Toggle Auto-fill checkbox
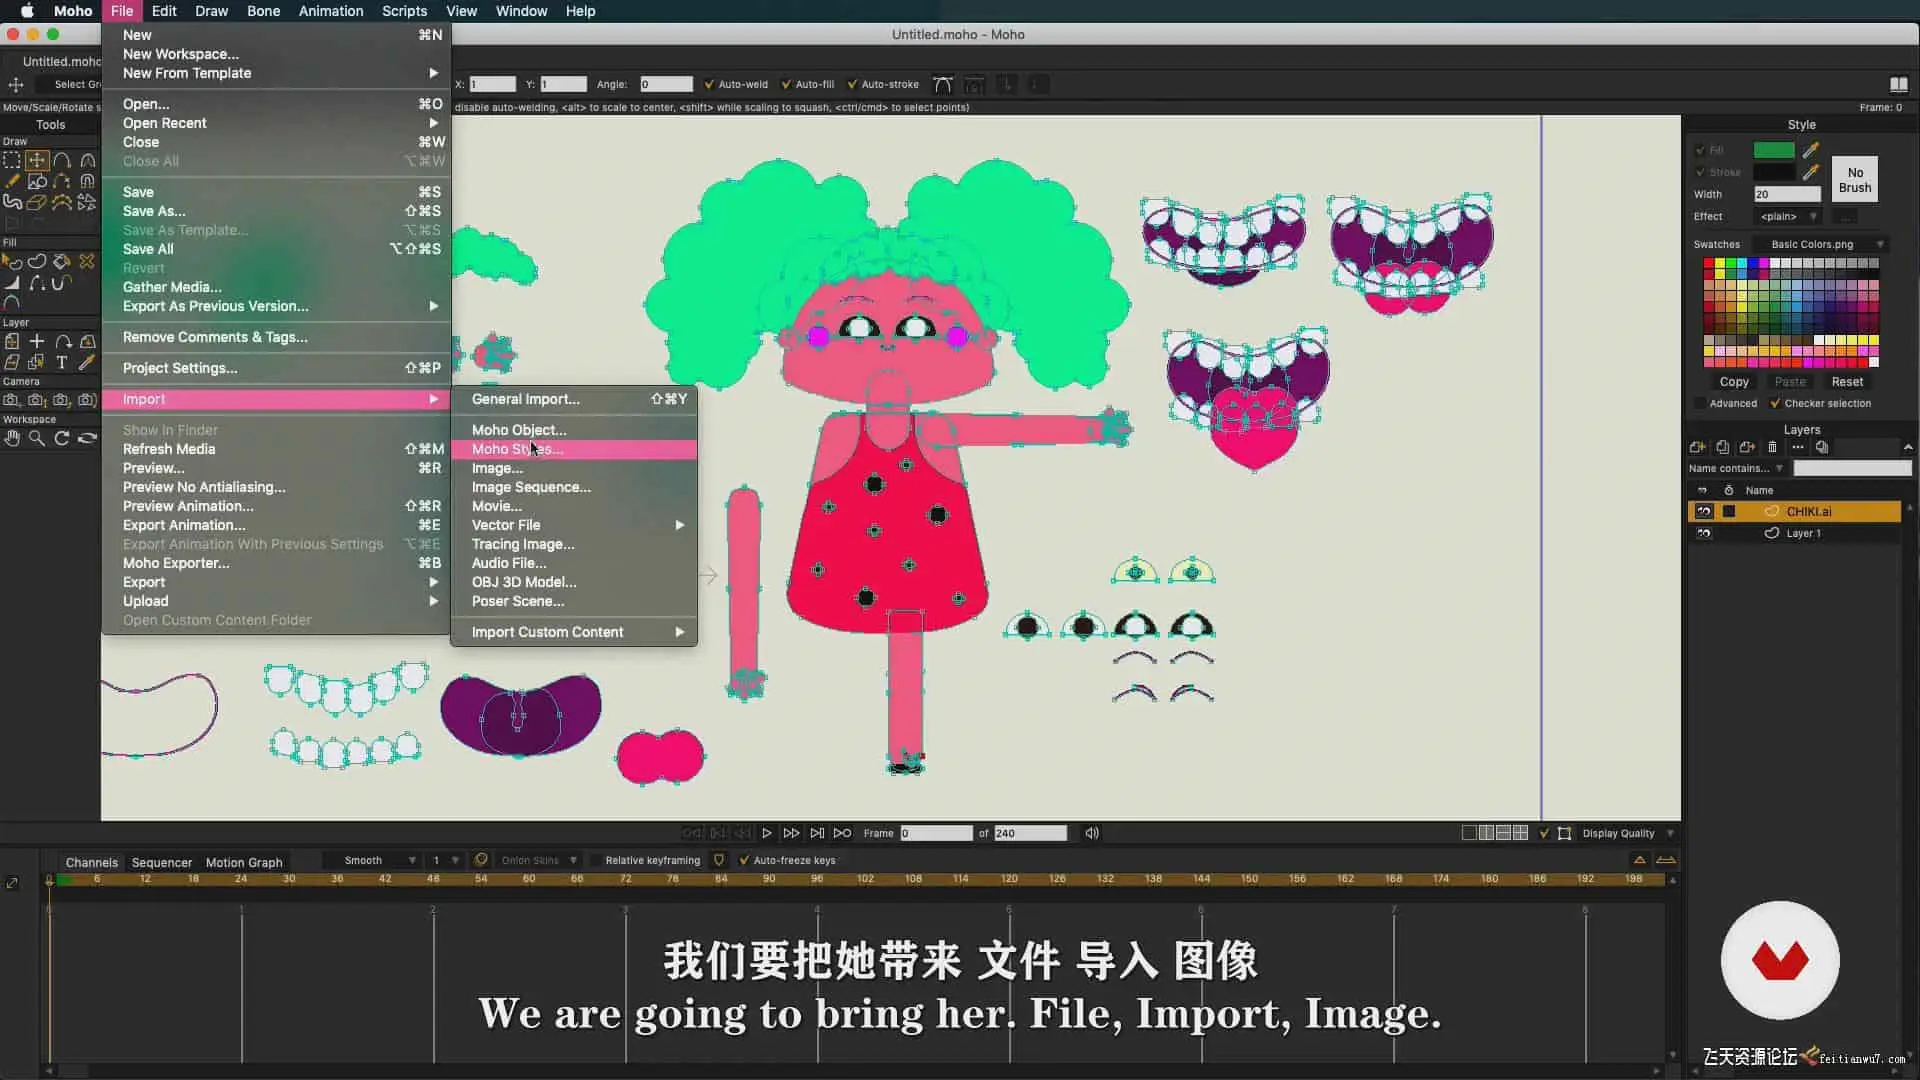Viewport: 1920px width, 1080px height. tap(786, 84)
